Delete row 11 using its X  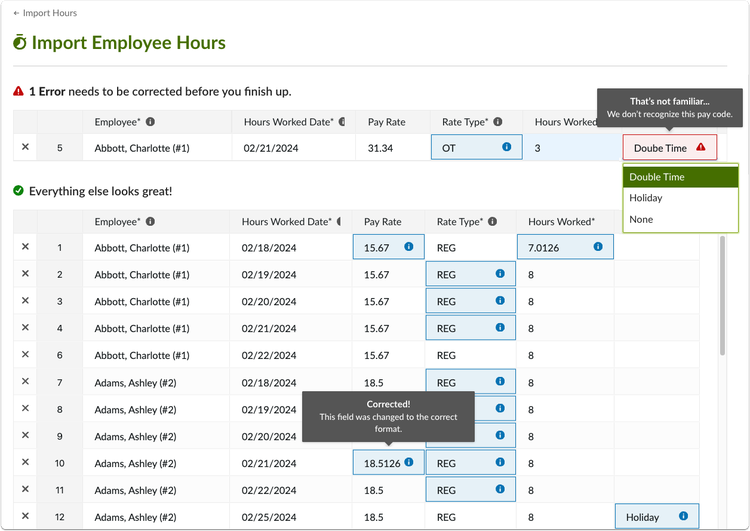point(25,489)
